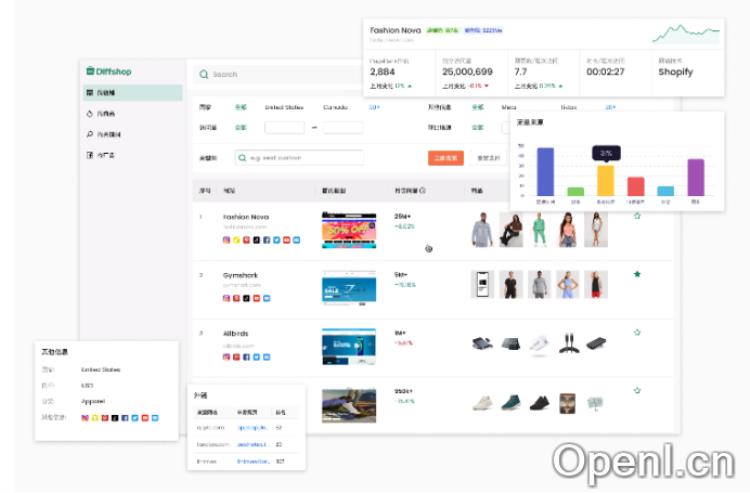Open Allbirds row Instagram icon
750x493 pixels.
[x=226, y=357]
